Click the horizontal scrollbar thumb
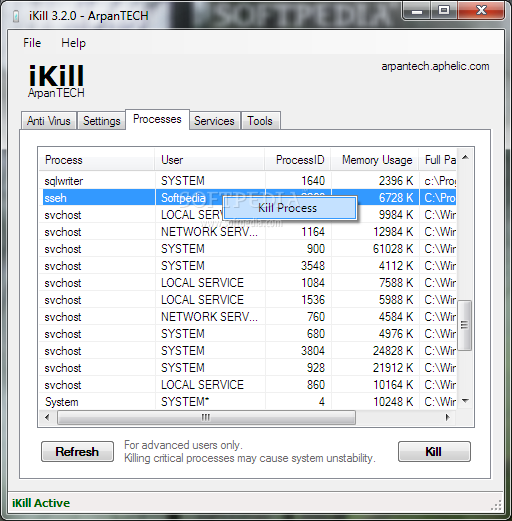 pos(206,417)
